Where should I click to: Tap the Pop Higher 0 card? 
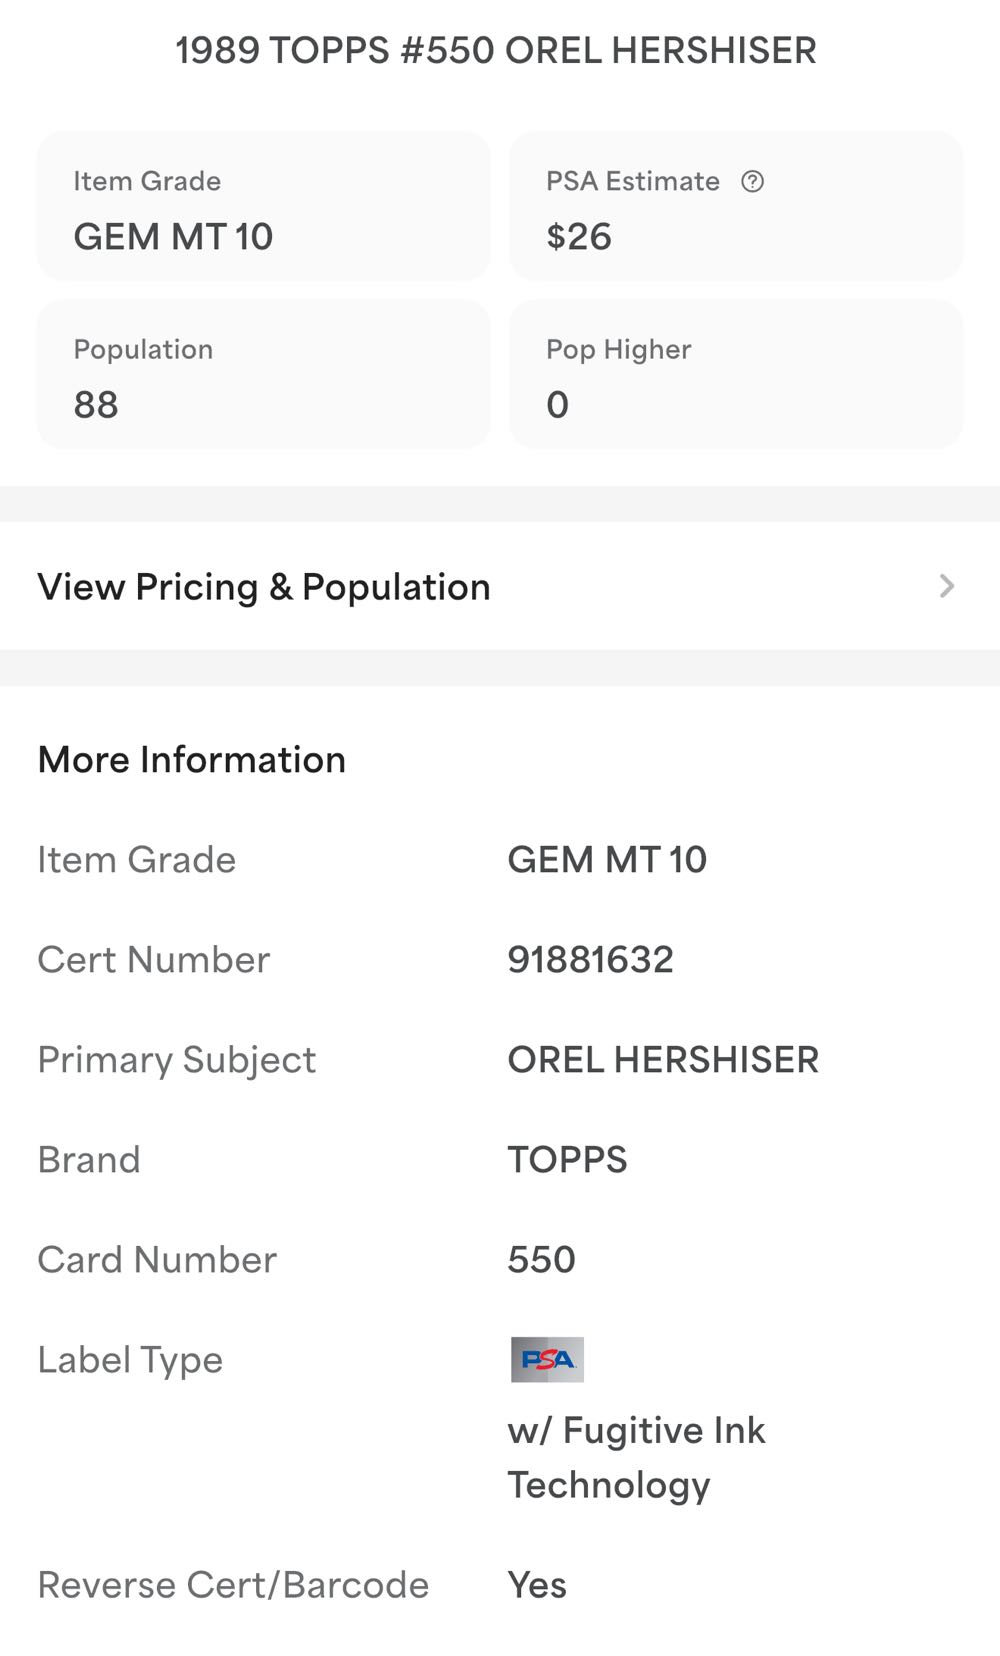coord(736,375)
